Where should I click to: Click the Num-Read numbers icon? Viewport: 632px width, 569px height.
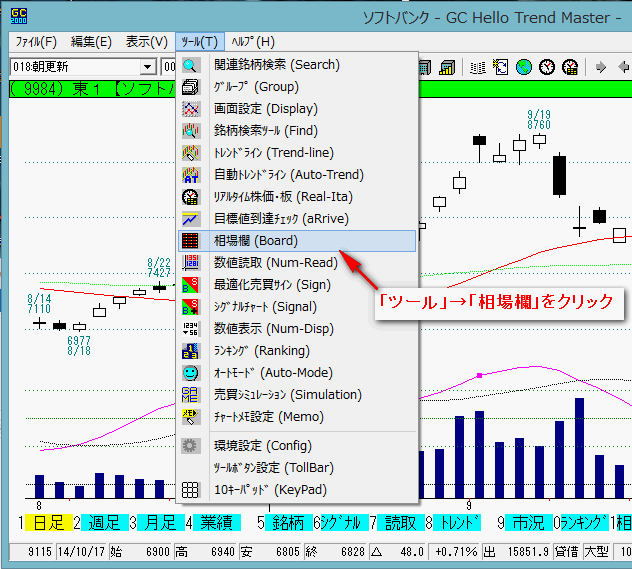(x=190, y=263)
